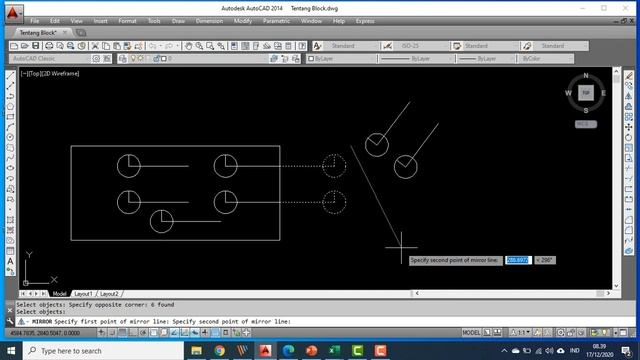This screenshot has width=640, height=360.
Task: Click the Windows search box in taskbar
Action: pos(103,351)
